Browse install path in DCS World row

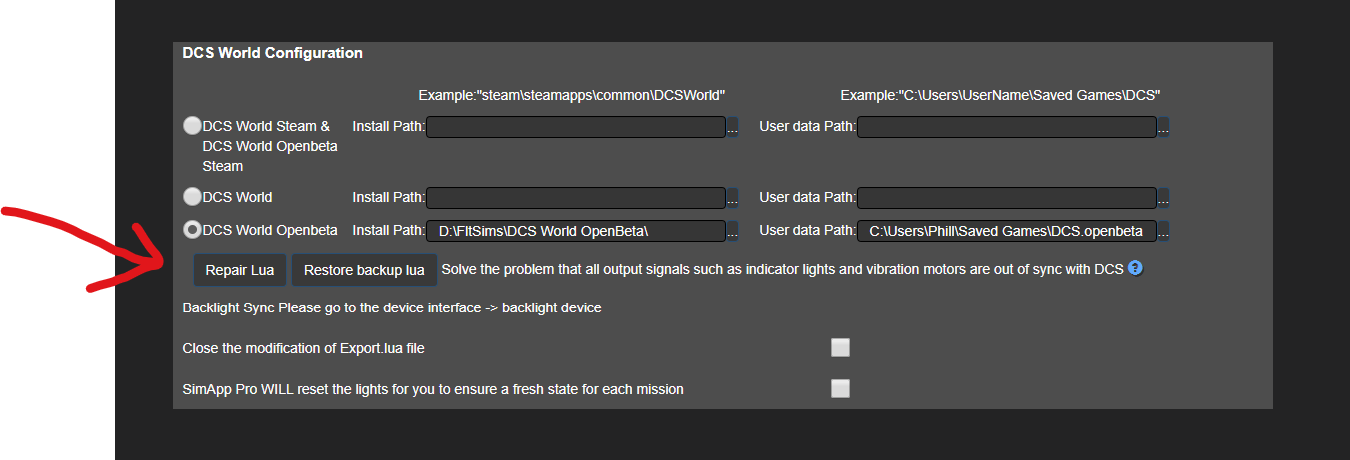732,198
